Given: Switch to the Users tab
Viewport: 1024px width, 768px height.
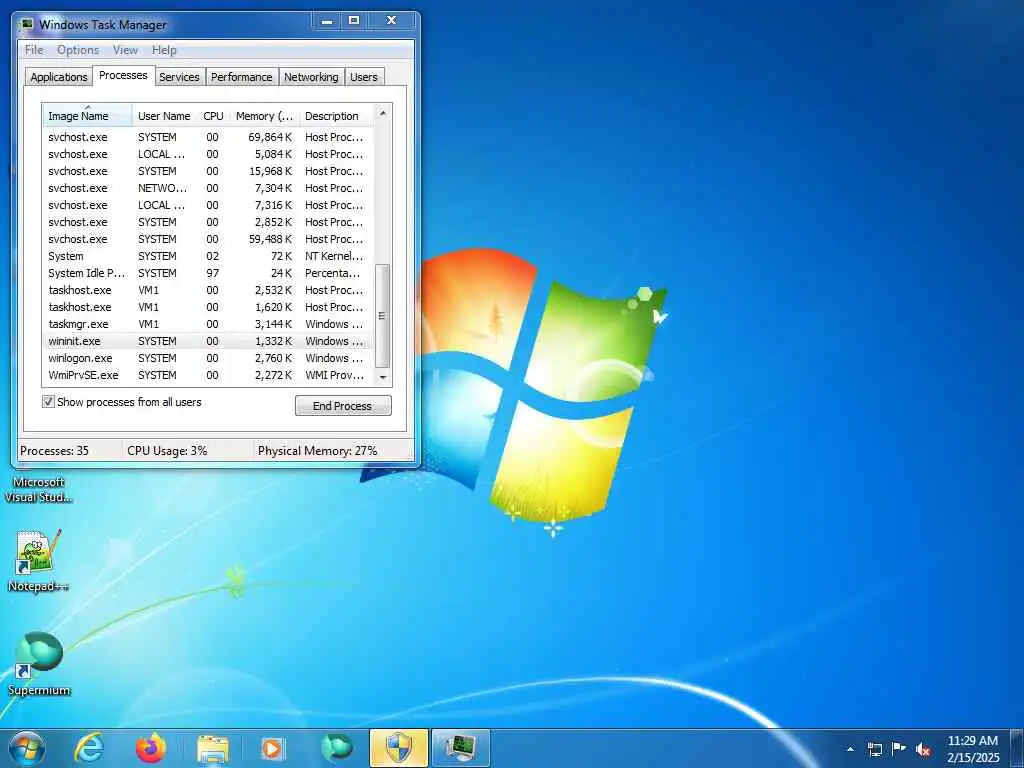Looking at the screenshot, I should click(364, 77).
